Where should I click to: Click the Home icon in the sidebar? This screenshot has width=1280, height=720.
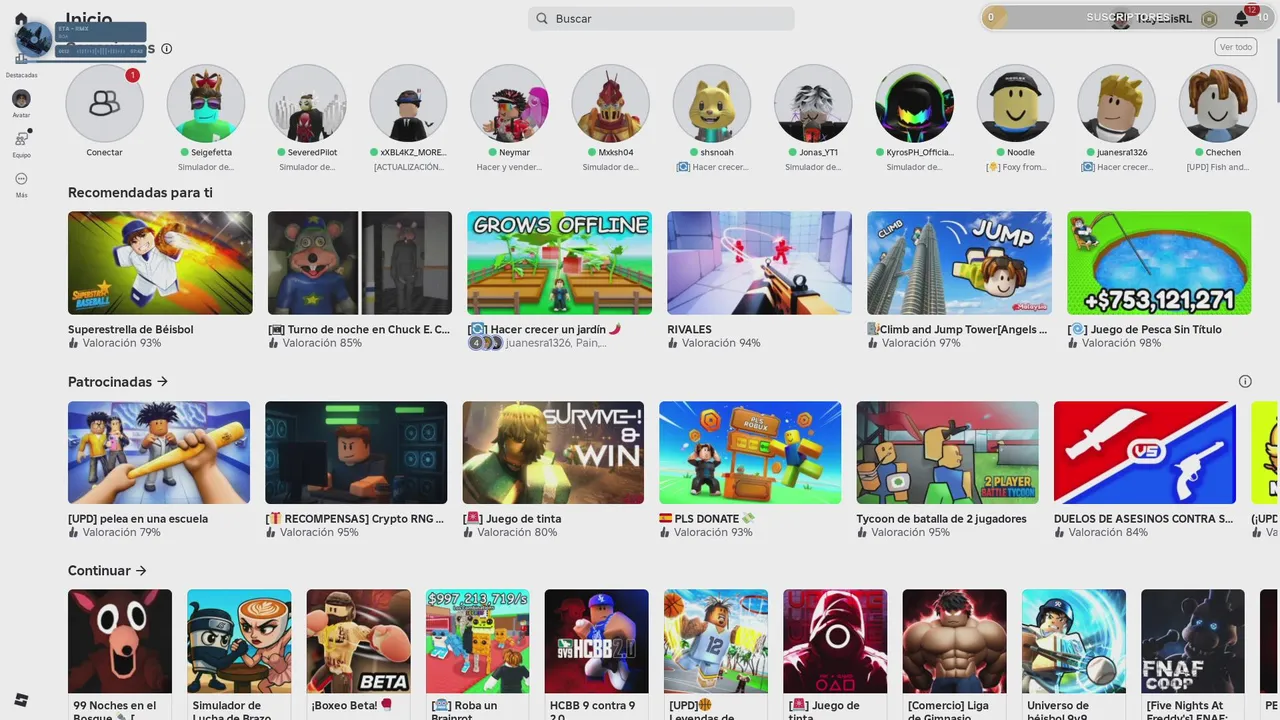point(21,20)
